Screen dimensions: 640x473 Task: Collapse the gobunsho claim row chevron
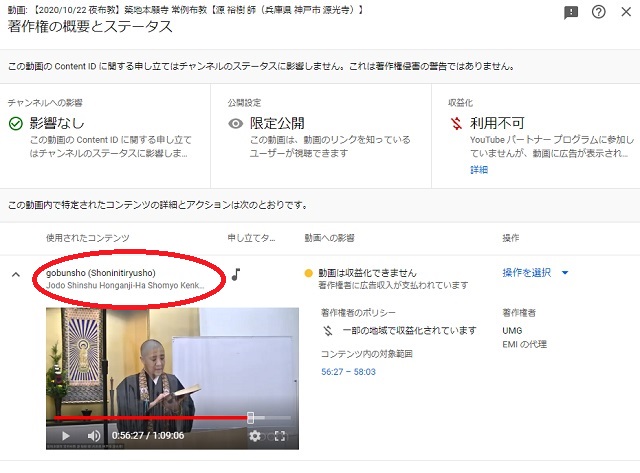(16, 274)
